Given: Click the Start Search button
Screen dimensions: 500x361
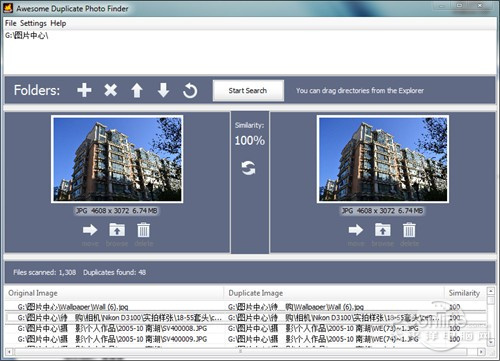Looking at the screenshot, I should [x=248, y=90].
